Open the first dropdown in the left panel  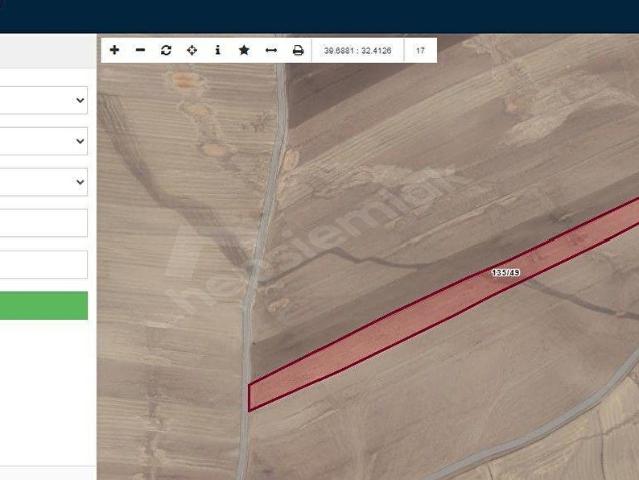coord(44,100)
